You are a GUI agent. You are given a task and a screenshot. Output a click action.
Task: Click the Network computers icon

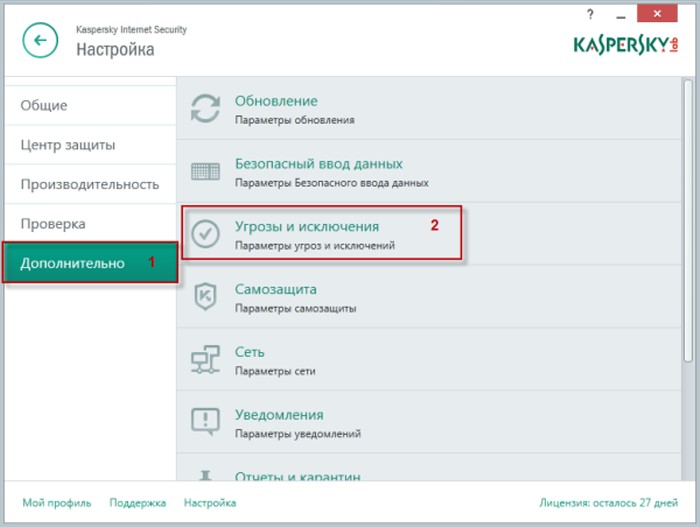tap(205, 359)
